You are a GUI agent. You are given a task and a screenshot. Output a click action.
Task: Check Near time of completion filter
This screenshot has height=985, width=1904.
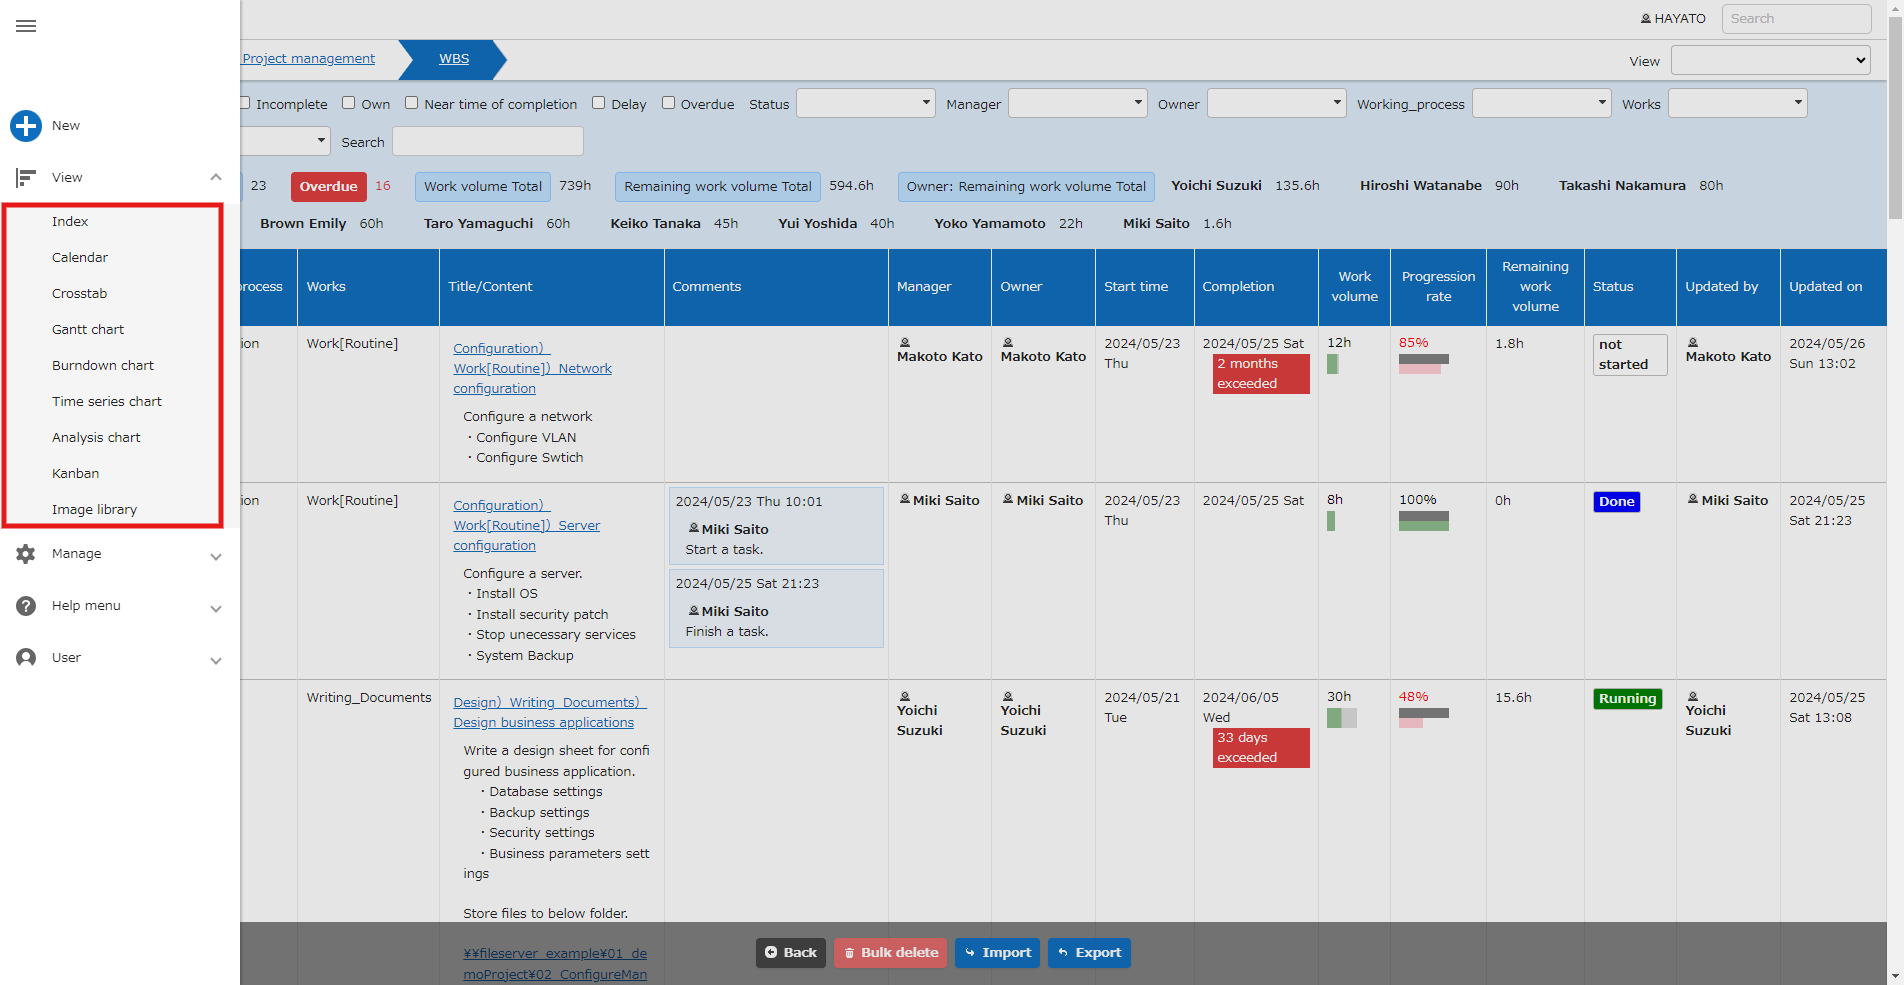point(411,103)
